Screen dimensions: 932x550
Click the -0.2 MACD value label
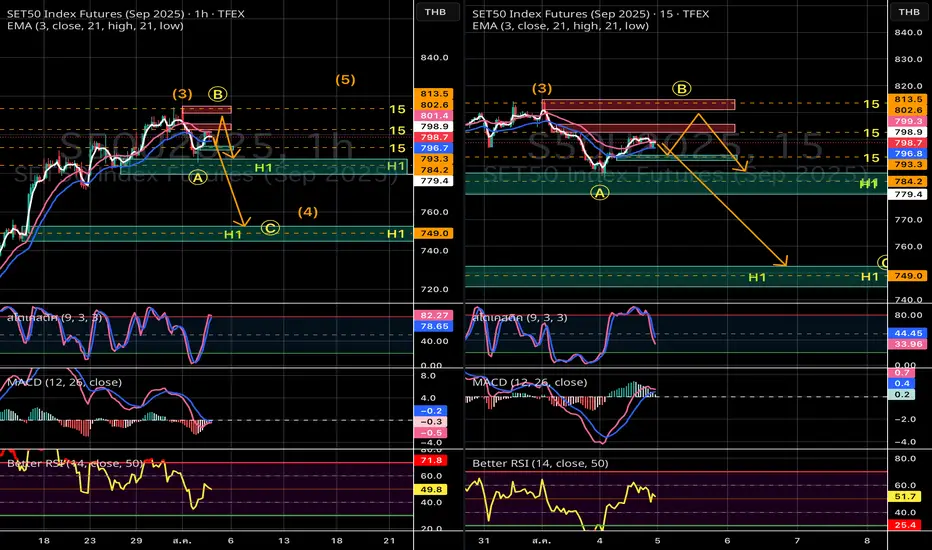(430, 411)
